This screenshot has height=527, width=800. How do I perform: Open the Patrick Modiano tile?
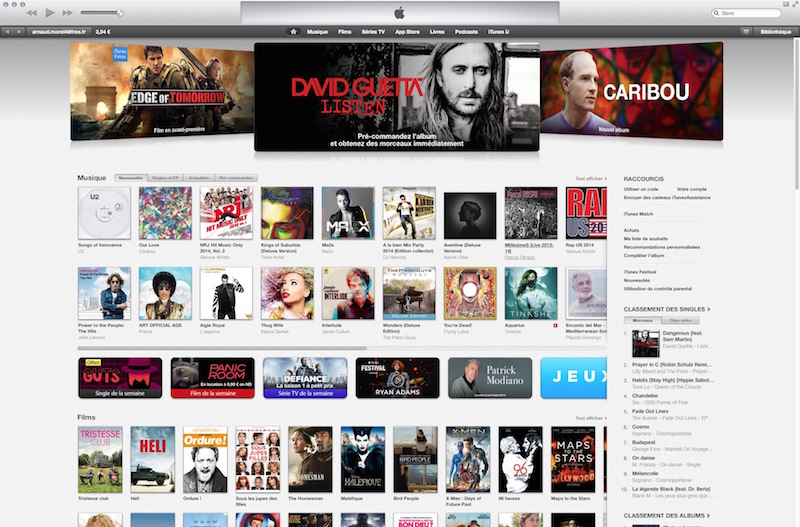[x=490, y=378]
